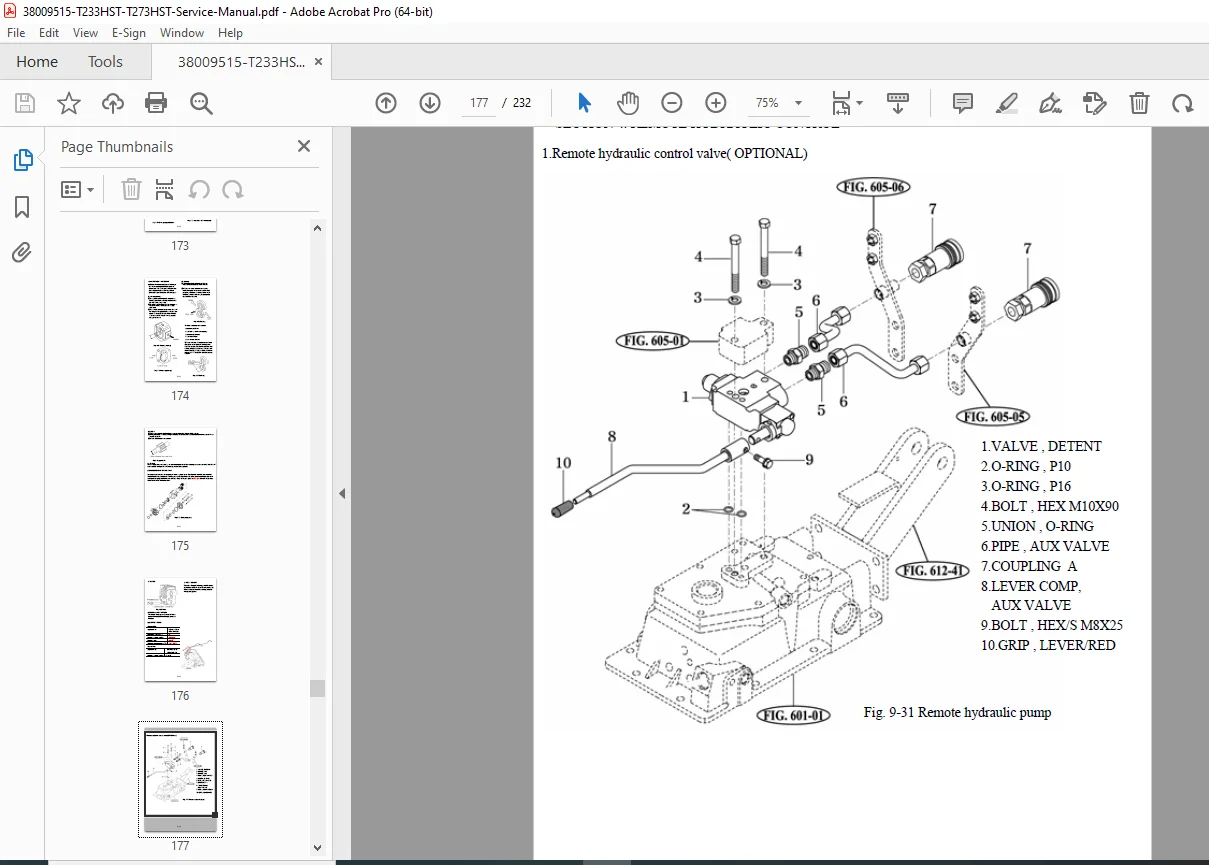Click the '10.GRIP , LEVER/RED' list entry
Screen dimensions: 1209x865
(1048, 645)
